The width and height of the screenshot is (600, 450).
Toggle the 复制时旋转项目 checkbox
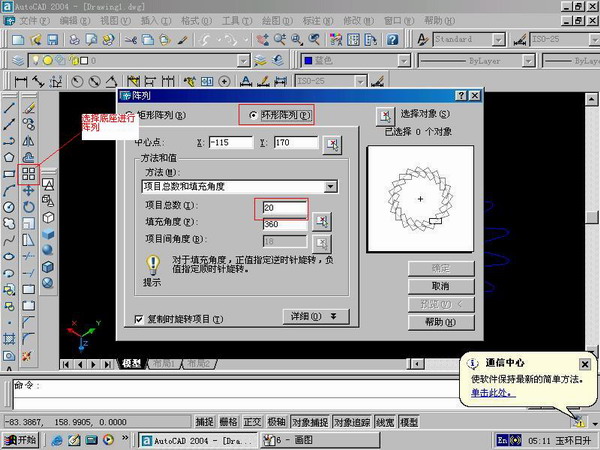(x=140, y=319)
